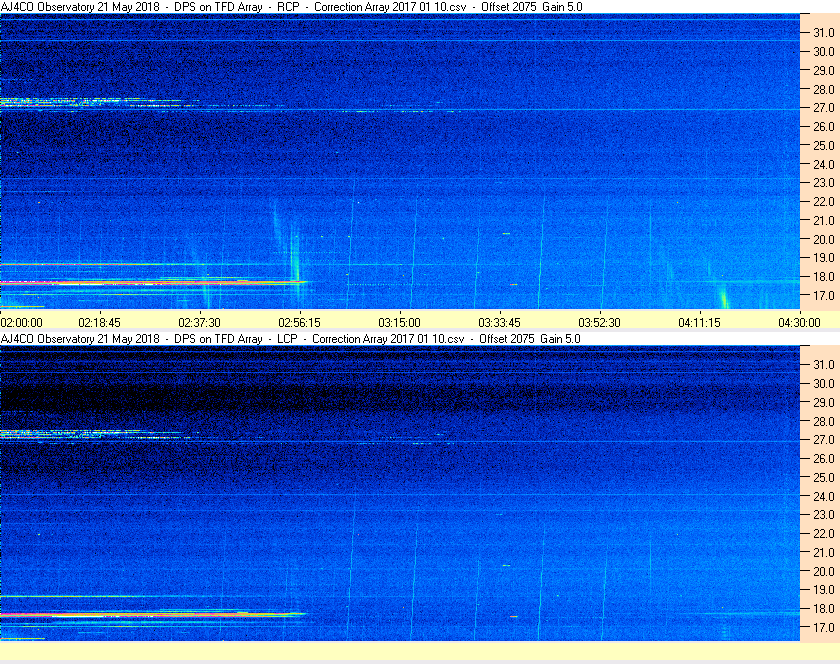Click the 25.0 frequency label on LCP axis

(824, 477)
